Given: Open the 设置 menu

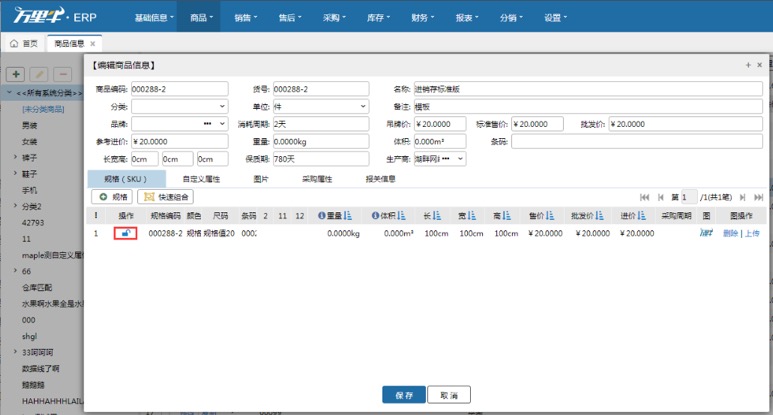Looking at the screenshot, I should [556, 17].
